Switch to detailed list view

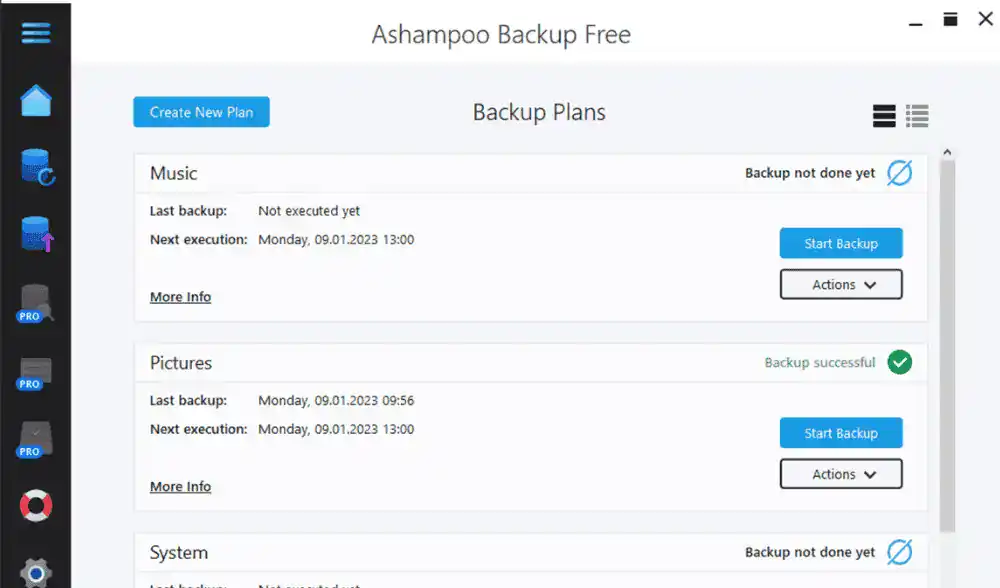[917, 116]
